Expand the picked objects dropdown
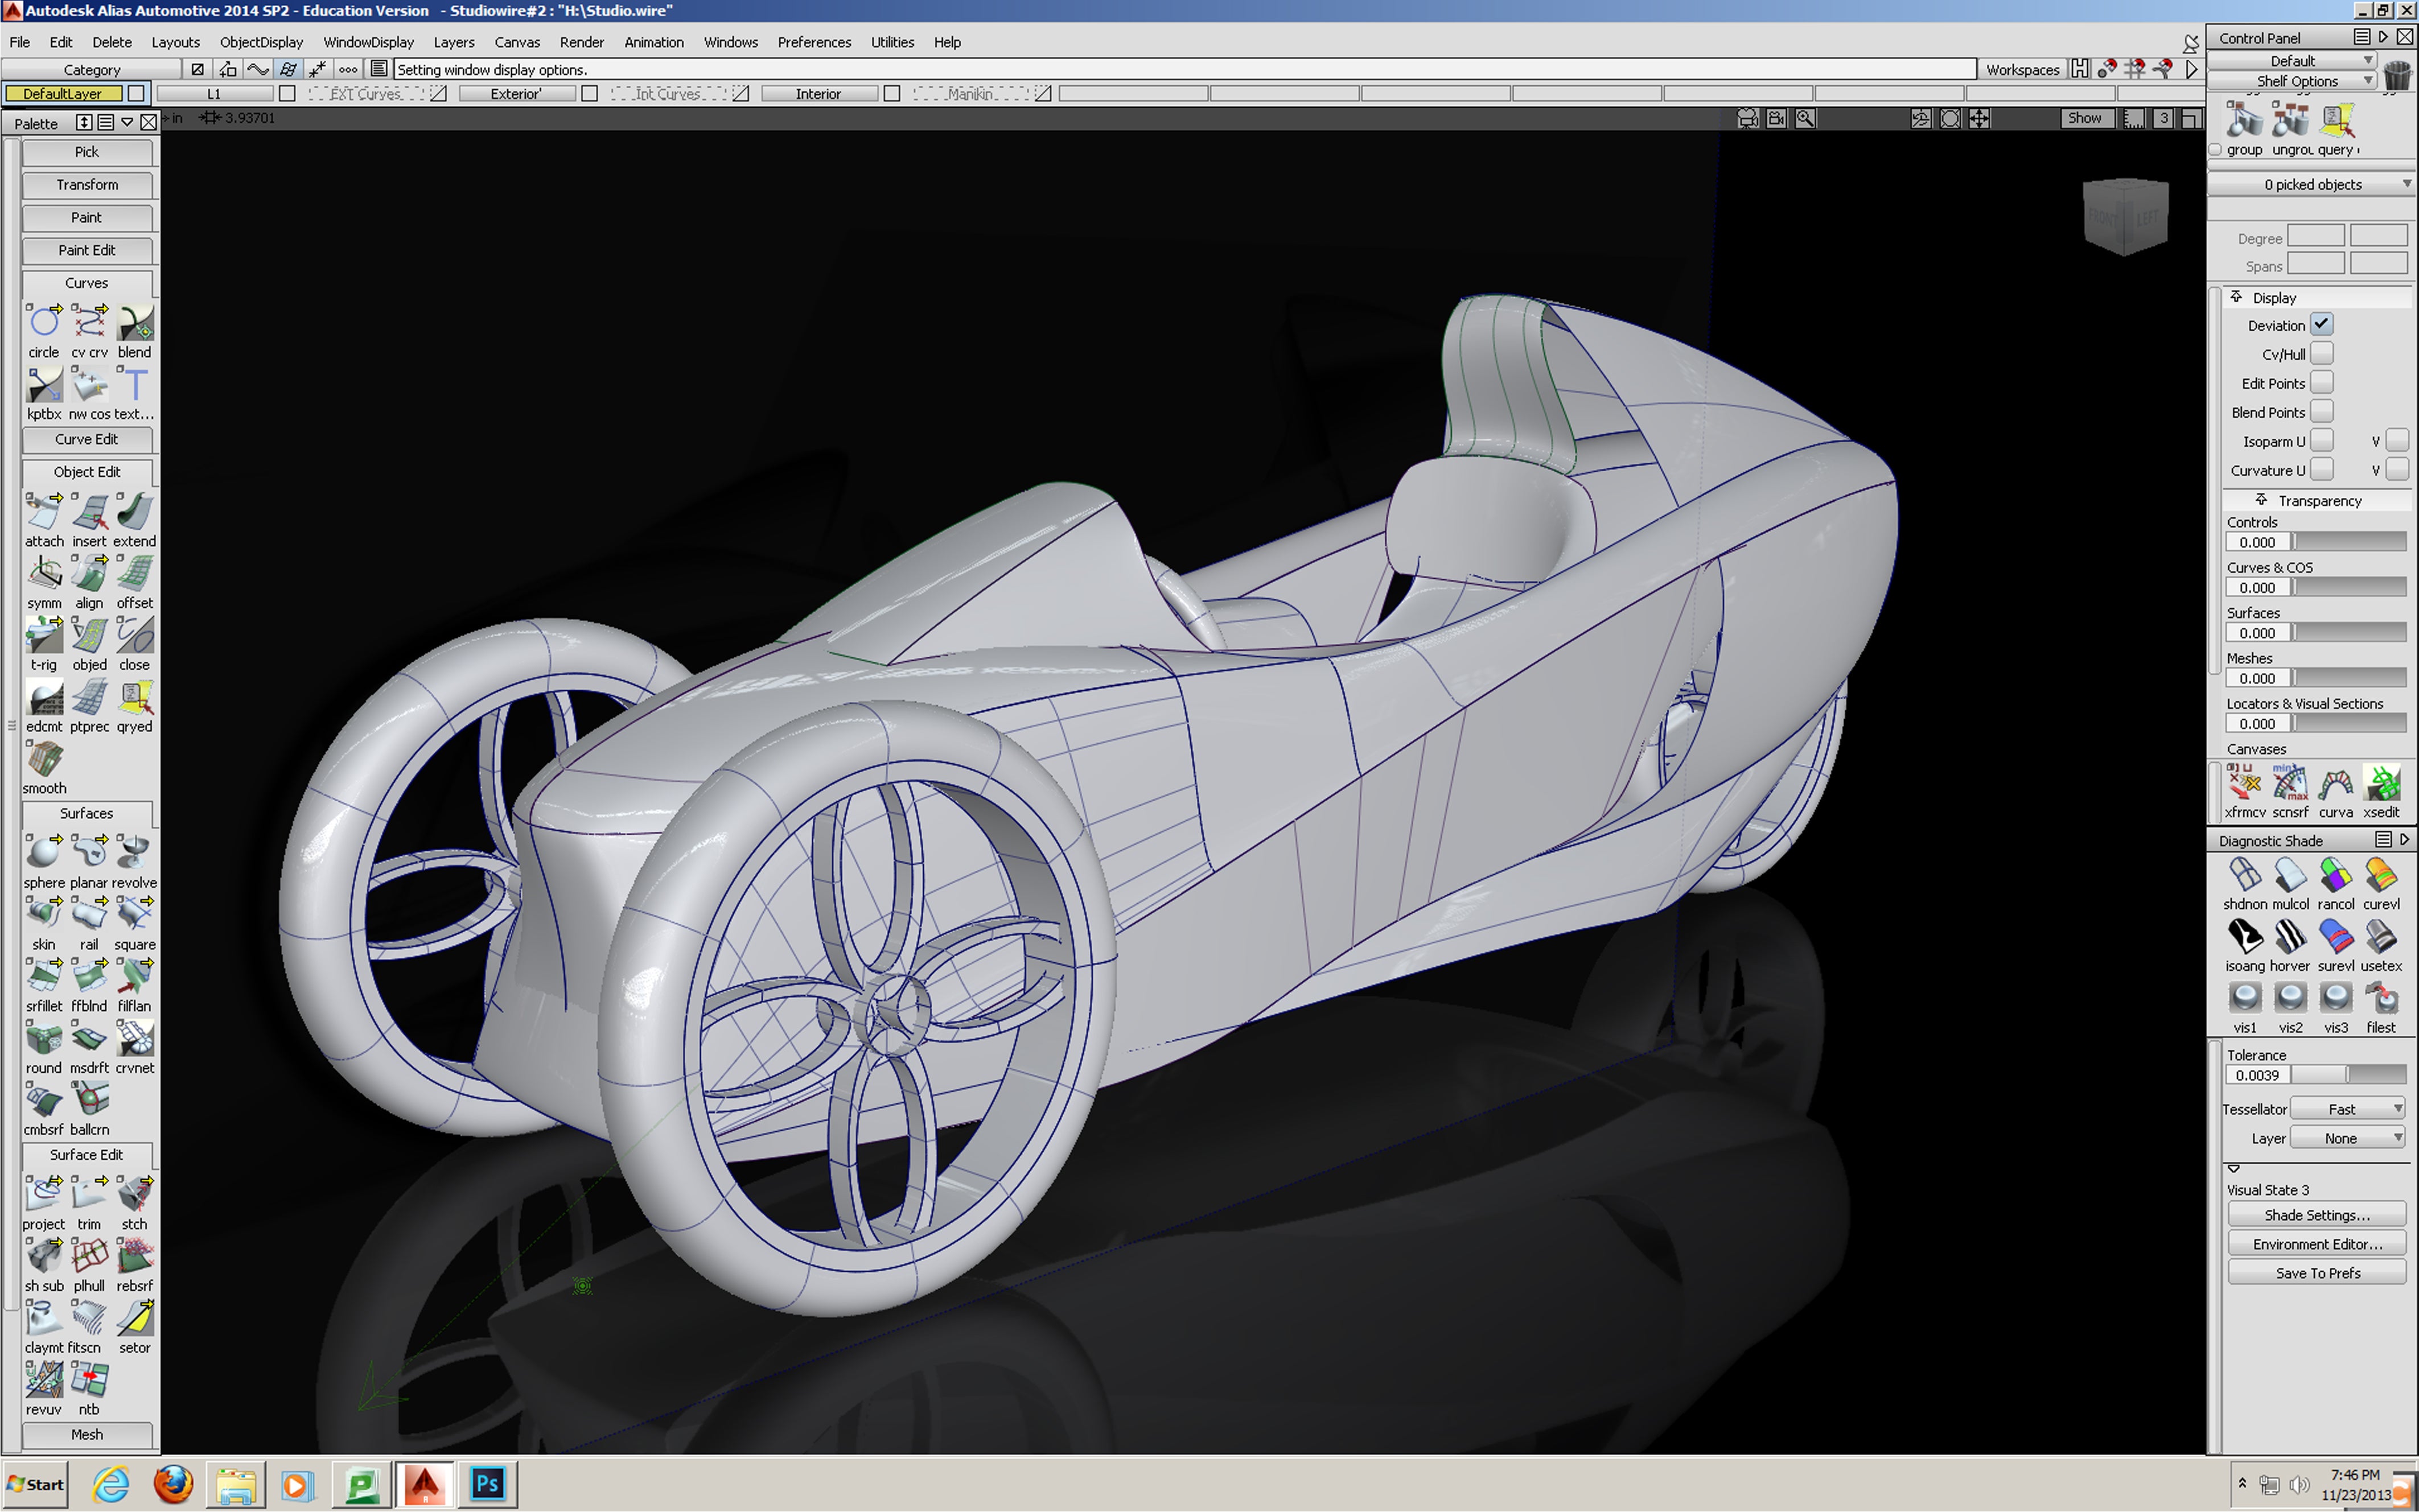Screen dimensions: 2419x1512 click(x=2313, y=184)
